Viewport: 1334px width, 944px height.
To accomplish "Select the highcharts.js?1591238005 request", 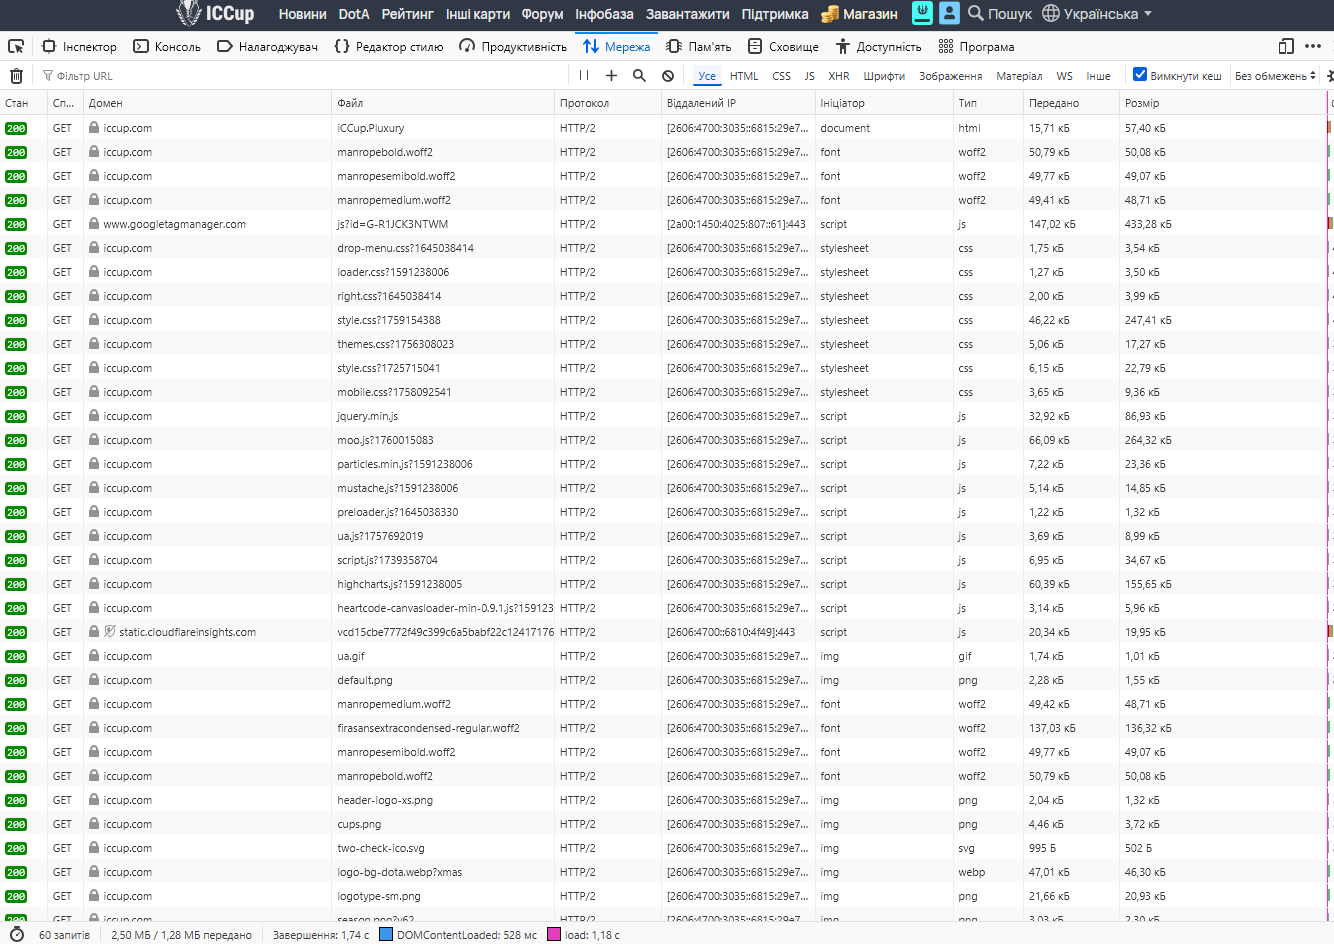I will tap(664, 584).
